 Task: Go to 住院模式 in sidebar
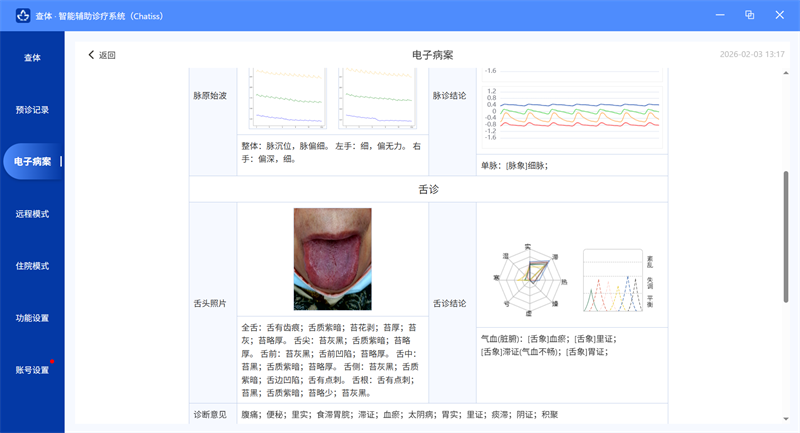[x=32, y=266]
